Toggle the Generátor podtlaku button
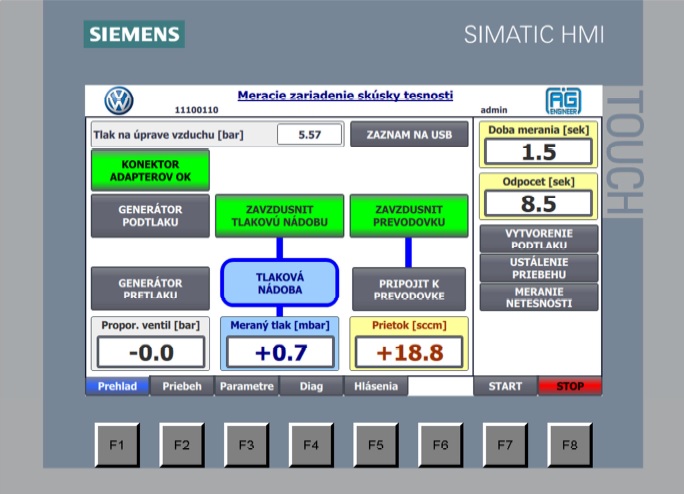The image size is (684, 494). (x=150, y=216)
